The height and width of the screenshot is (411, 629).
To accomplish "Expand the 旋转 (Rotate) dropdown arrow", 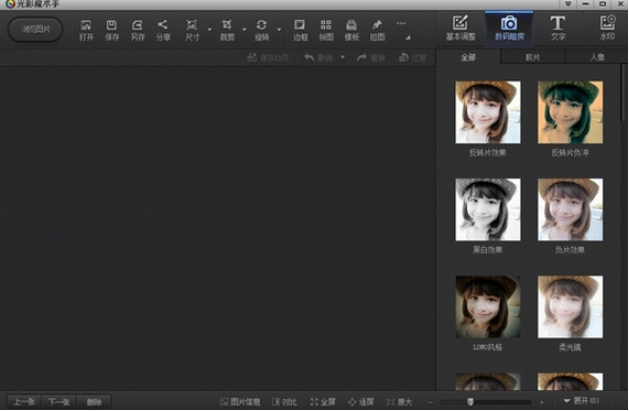I will click(x=279, y=27).
